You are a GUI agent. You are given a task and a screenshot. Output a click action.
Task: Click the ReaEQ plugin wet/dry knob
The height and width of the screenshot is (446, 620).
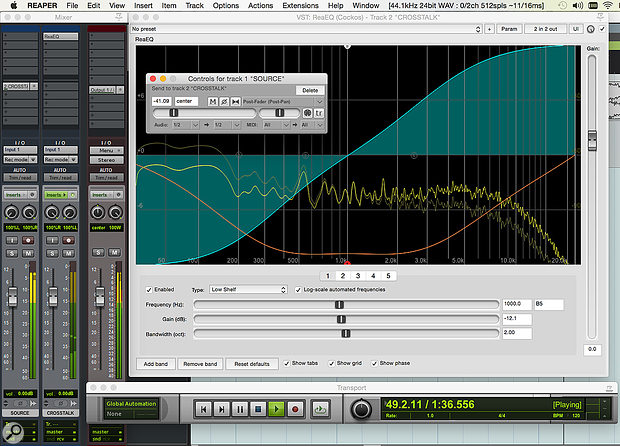pos(591,29)
